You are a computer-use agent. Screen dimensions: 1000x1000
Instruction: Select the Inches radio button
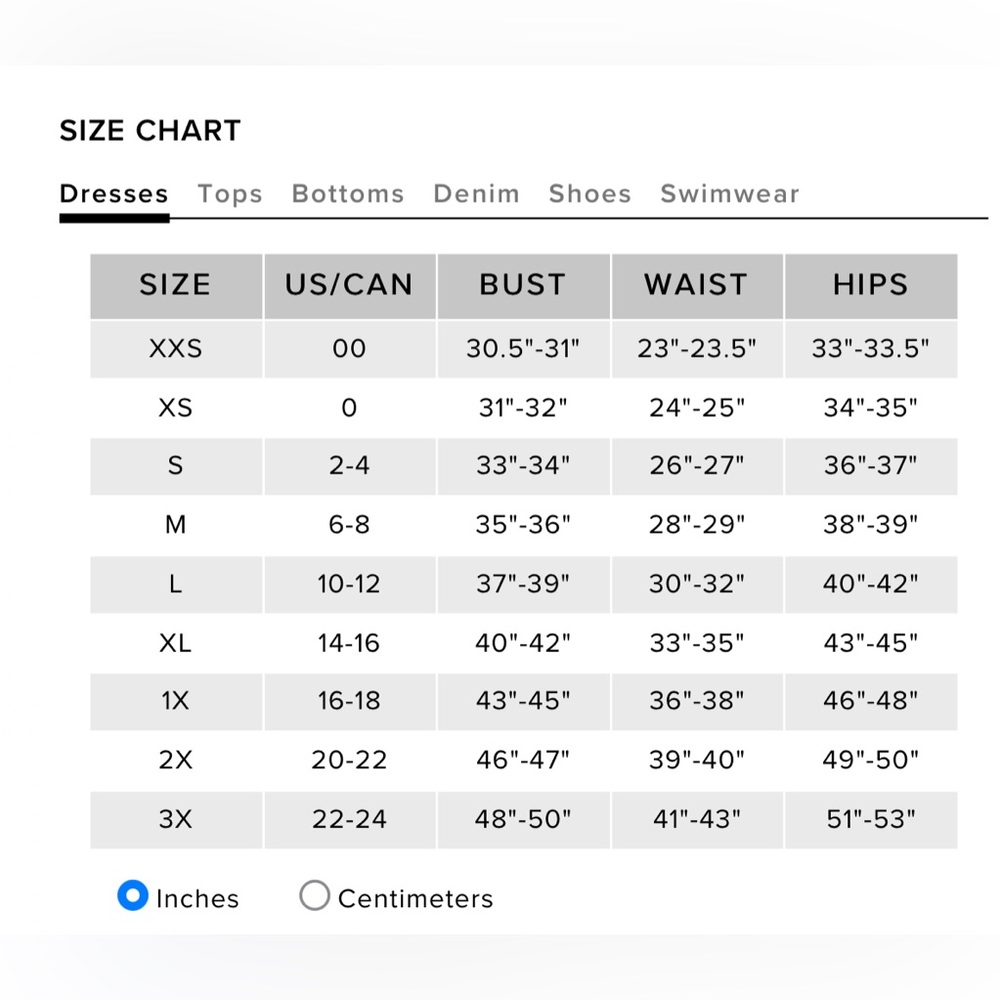tap(133, 895)
